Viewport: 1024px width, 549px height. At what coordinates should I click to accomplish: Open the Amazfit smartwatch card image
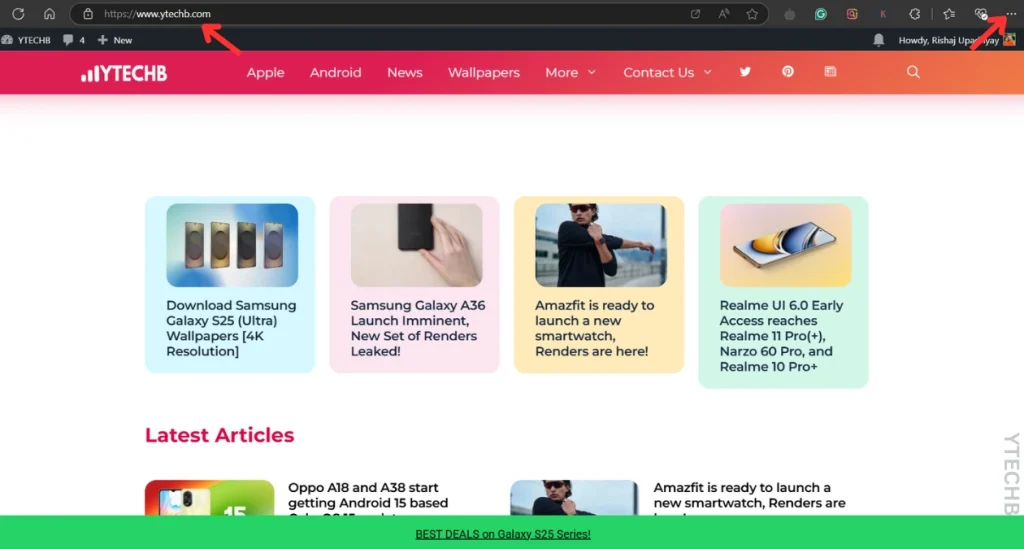(x=601, y=245)
